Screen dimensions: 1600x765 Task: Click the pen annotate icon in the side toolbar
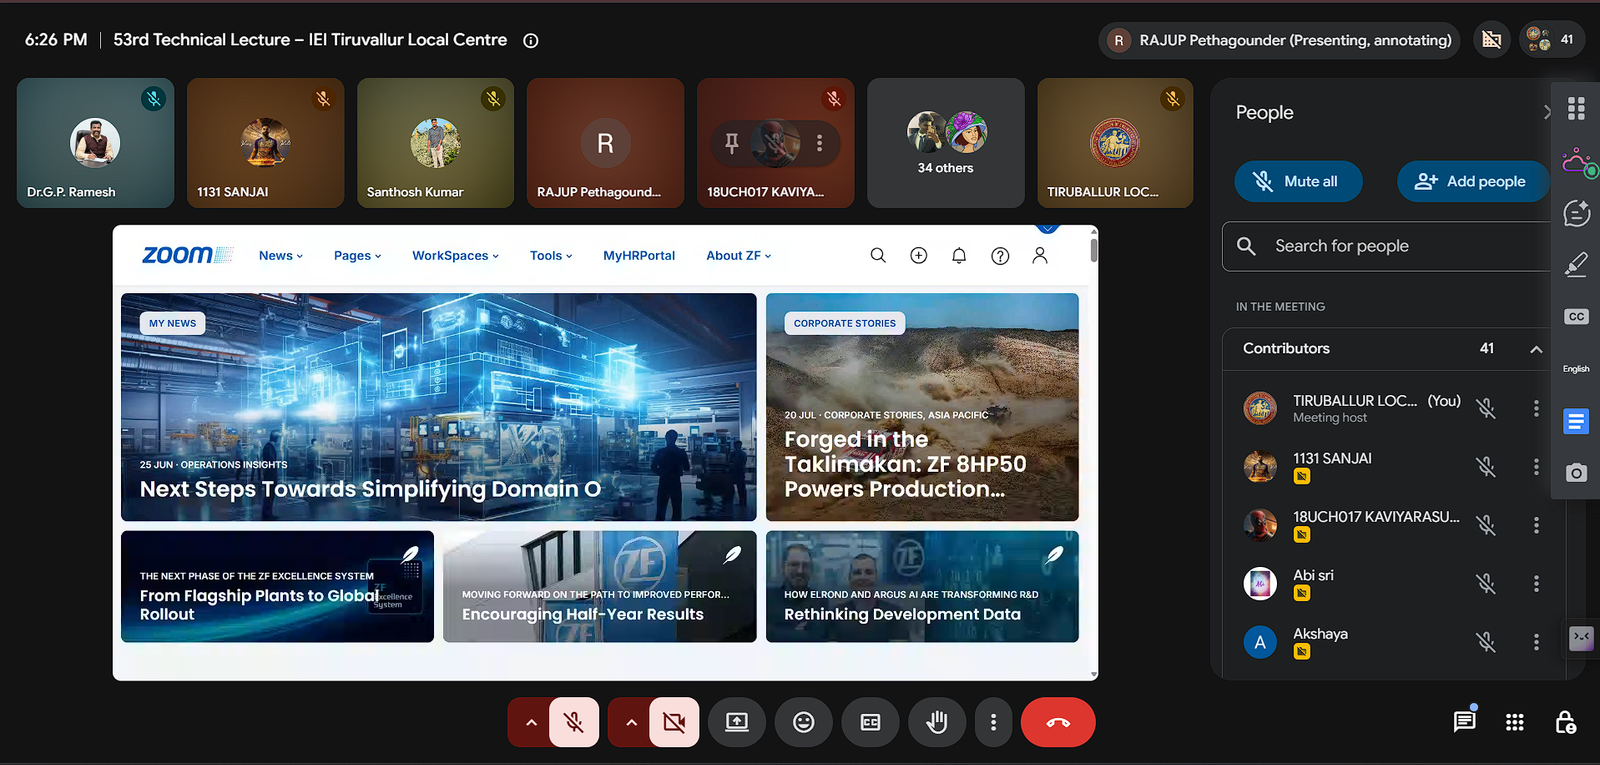pyautogui.click(x=1576, y=264)
